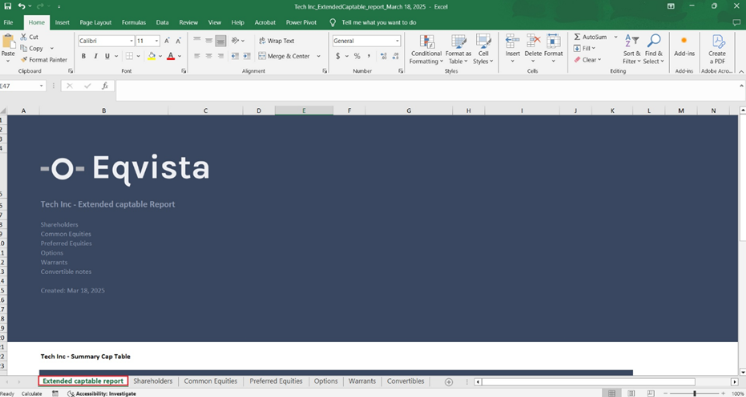This screenshot has width=746, height=397.
Task: Click the Insert Function fx button
Action: (105, 86)
